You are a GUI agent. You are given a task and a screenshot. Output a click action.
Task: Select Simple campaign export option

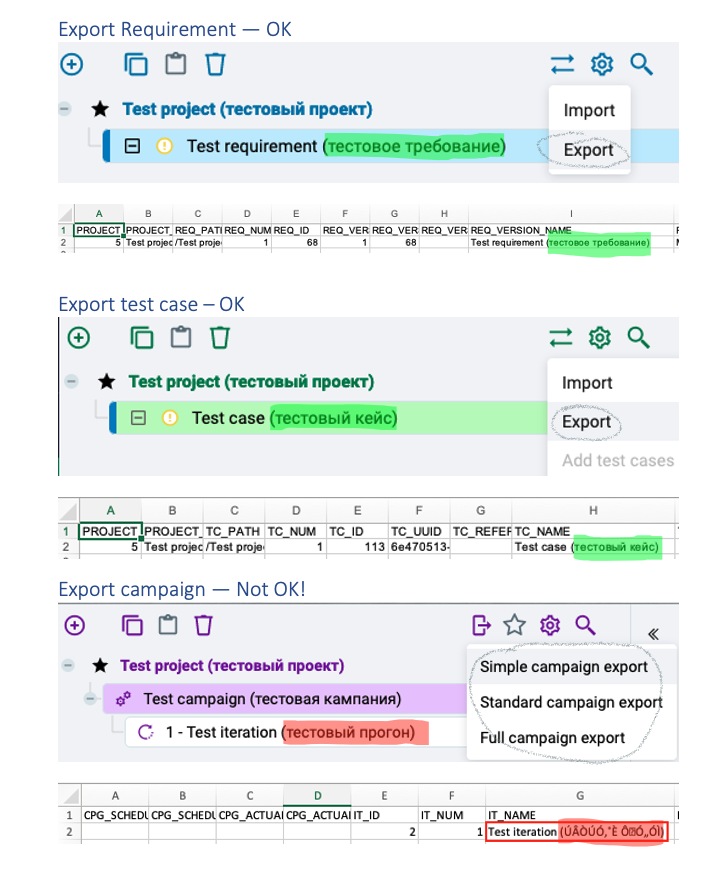pos(564,667)
